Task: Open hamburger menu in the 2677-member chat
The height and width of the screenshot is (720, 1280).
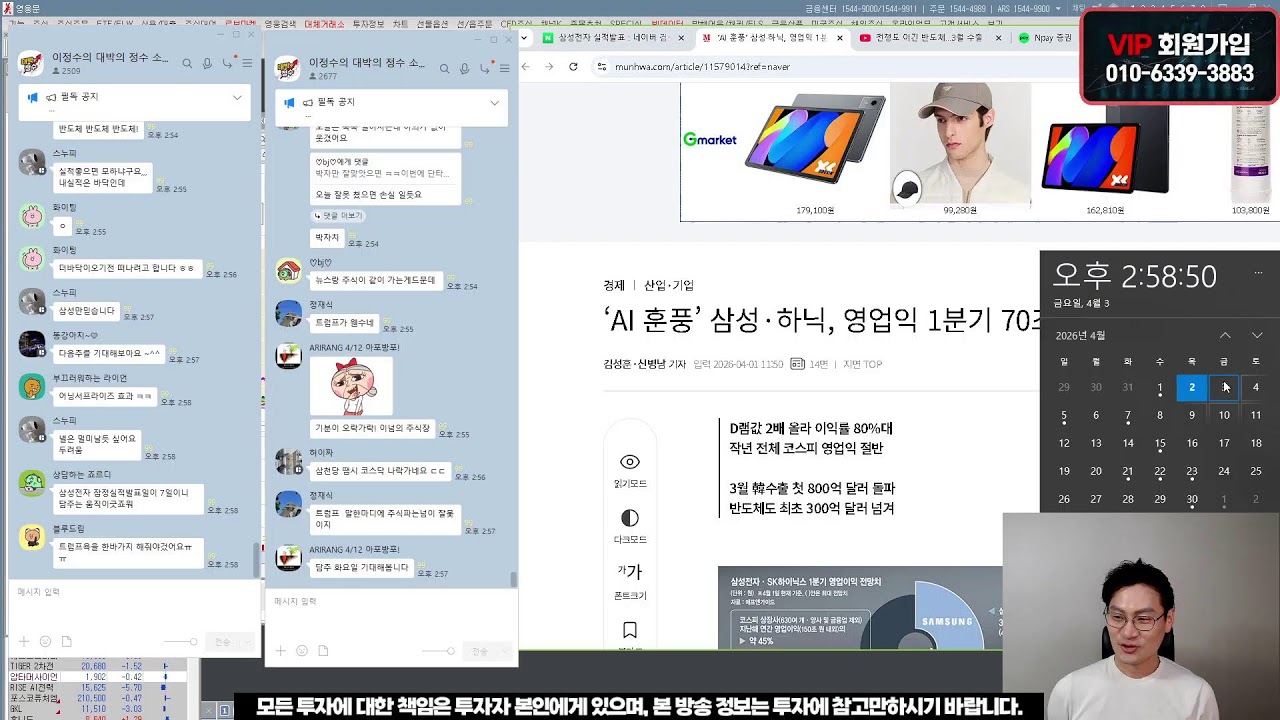Action: coord(504,68)
